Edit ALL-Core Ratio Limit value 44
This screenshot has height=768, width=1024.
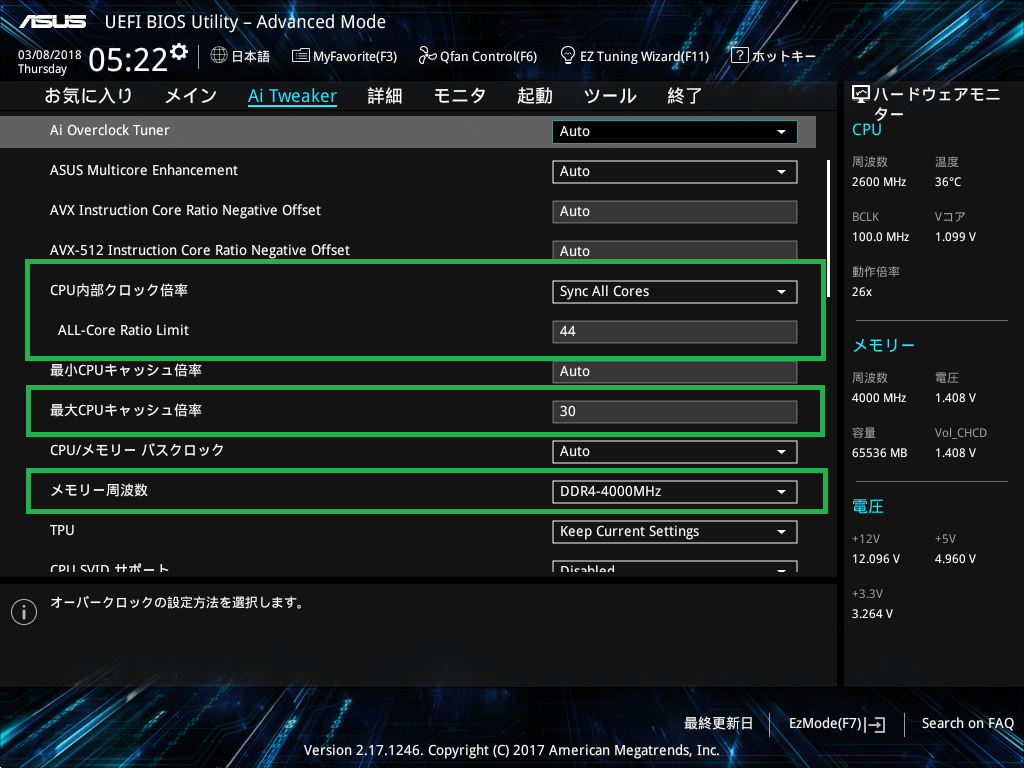click(x=675, y=332)
